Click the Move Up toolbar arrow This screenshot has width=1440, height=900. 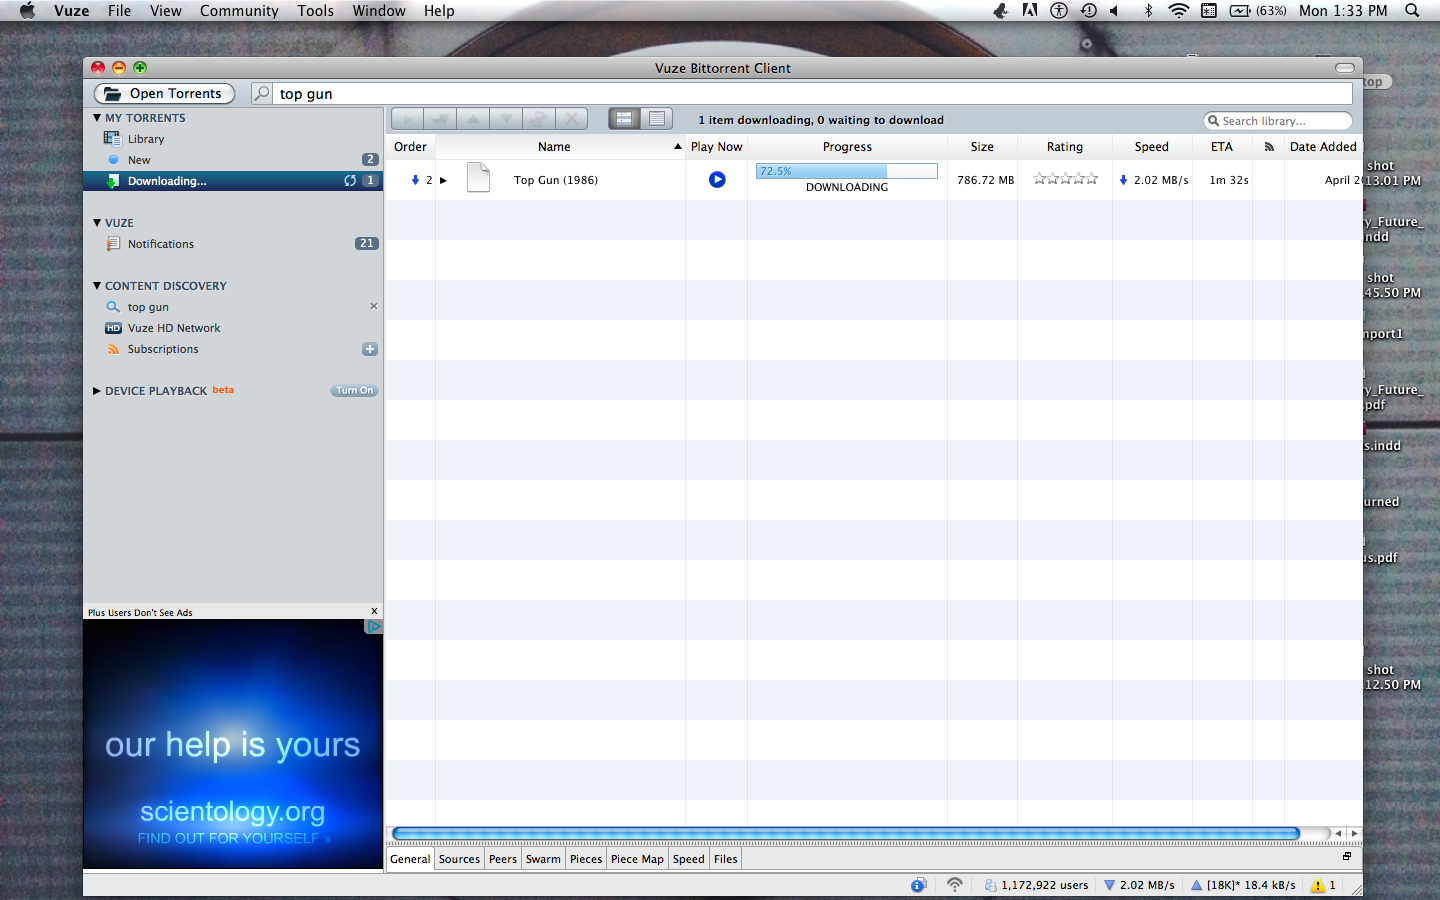pyautogui.click(x=473, y=119)
